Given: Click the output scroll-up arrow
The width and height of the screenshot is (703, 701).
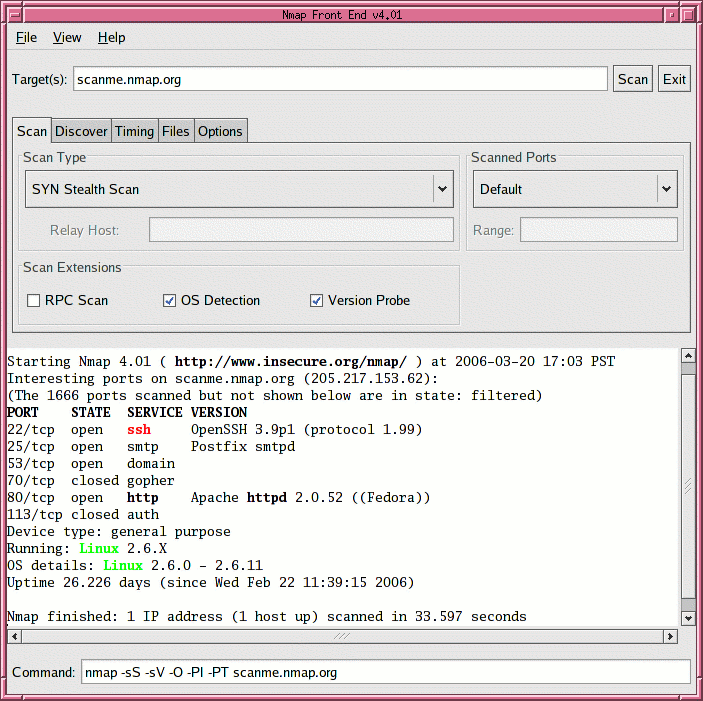Looking at the screenshot, I should 688,355.
